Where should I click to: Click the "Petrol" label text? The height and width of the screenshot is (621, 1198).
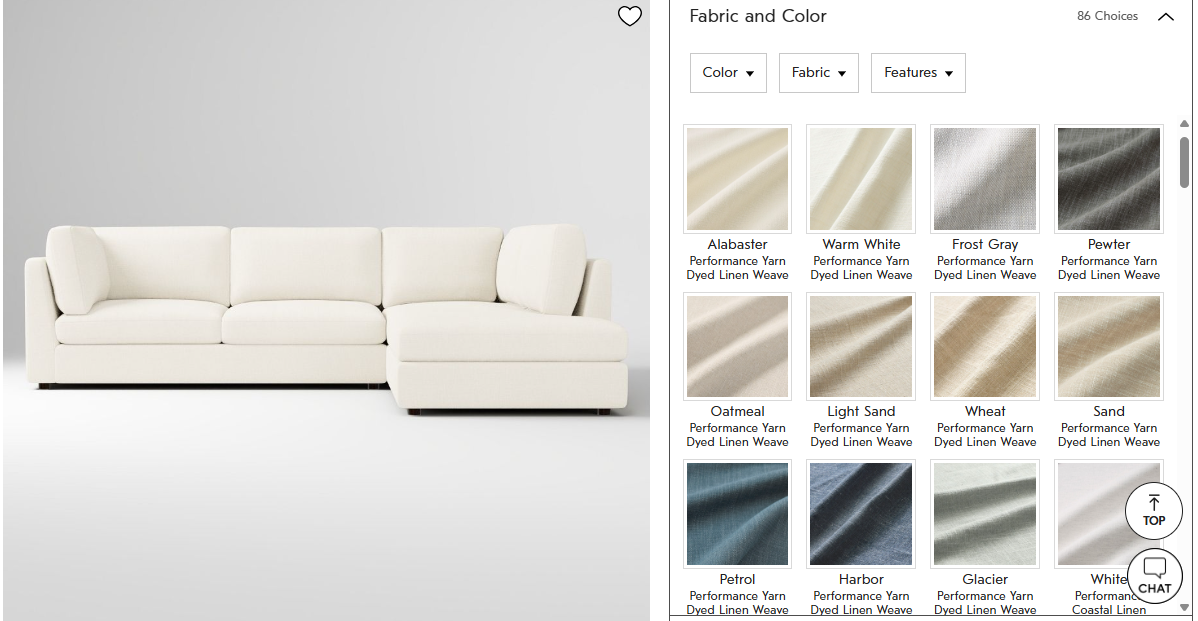click(737, 580)
